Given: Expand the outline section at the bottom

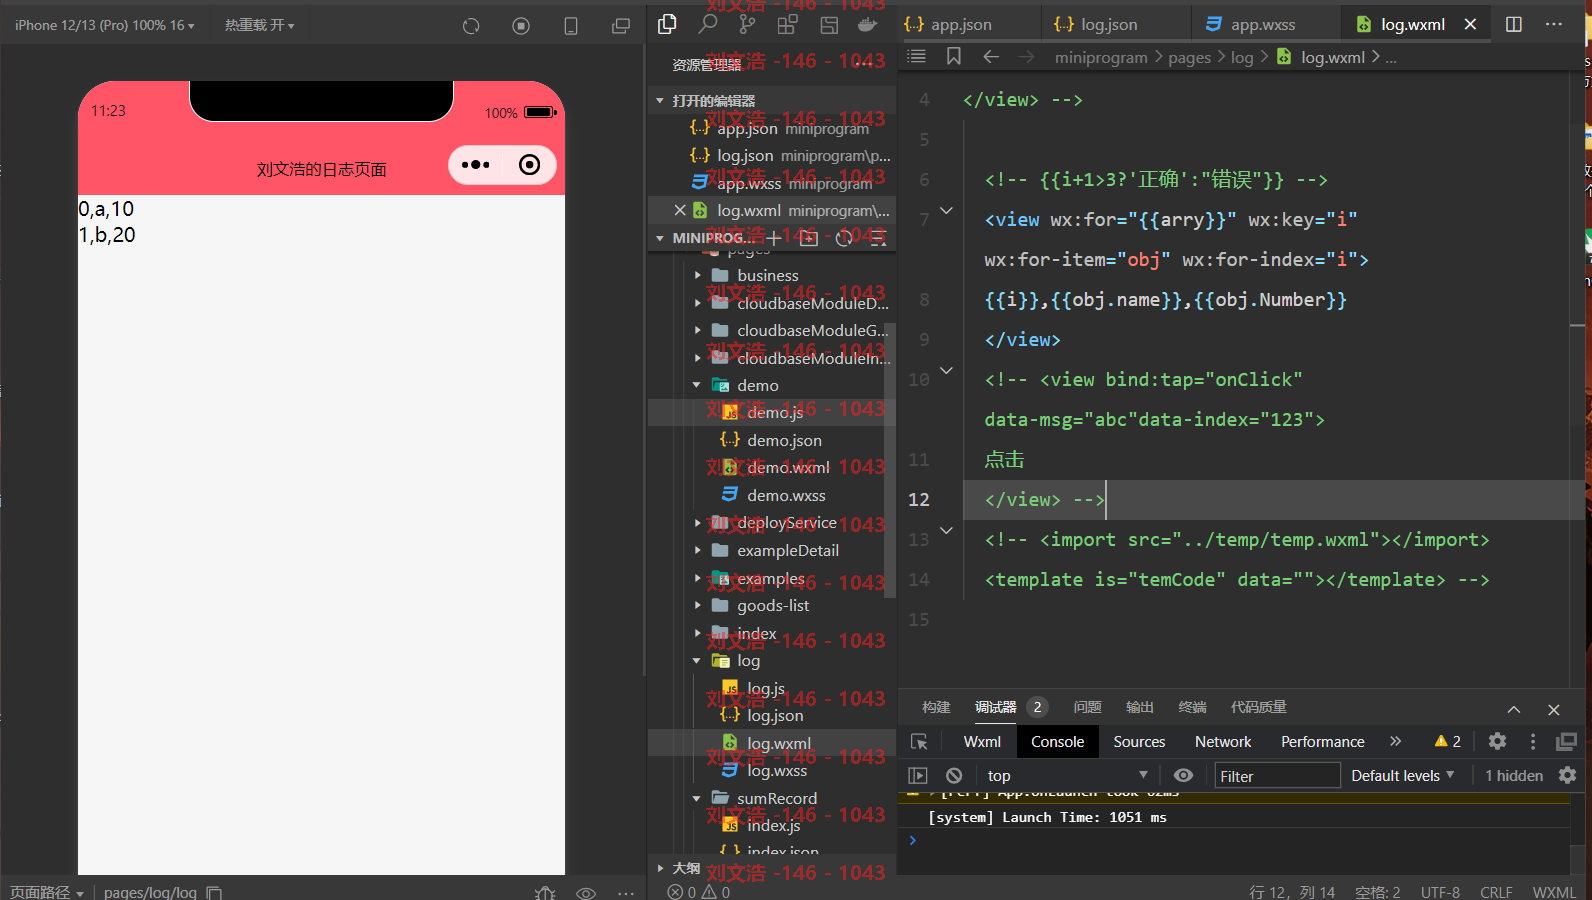Looking at the screenshot, I should pyautogui.click(x=660, y=868).
